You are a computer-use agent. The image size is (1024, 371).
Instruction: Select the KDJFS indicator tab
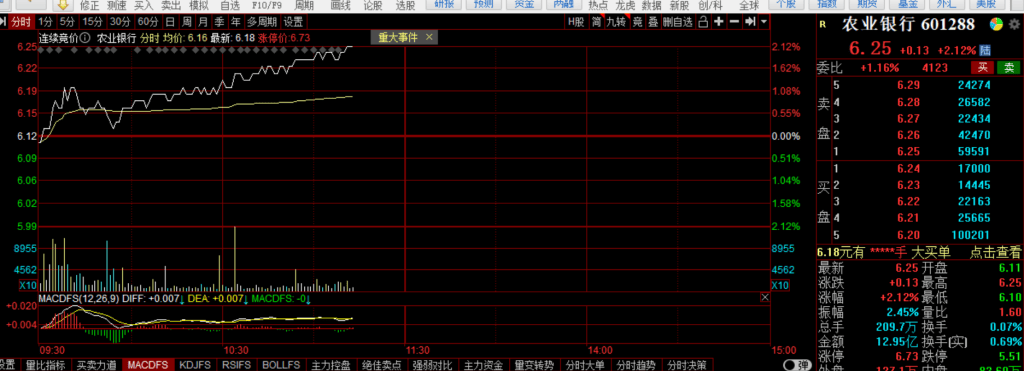[x=195, y=365]
